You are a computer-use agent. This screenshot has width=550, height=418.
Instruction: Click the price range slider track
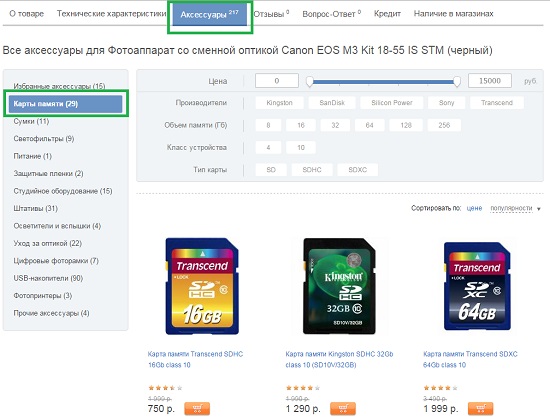pos(383,82)
